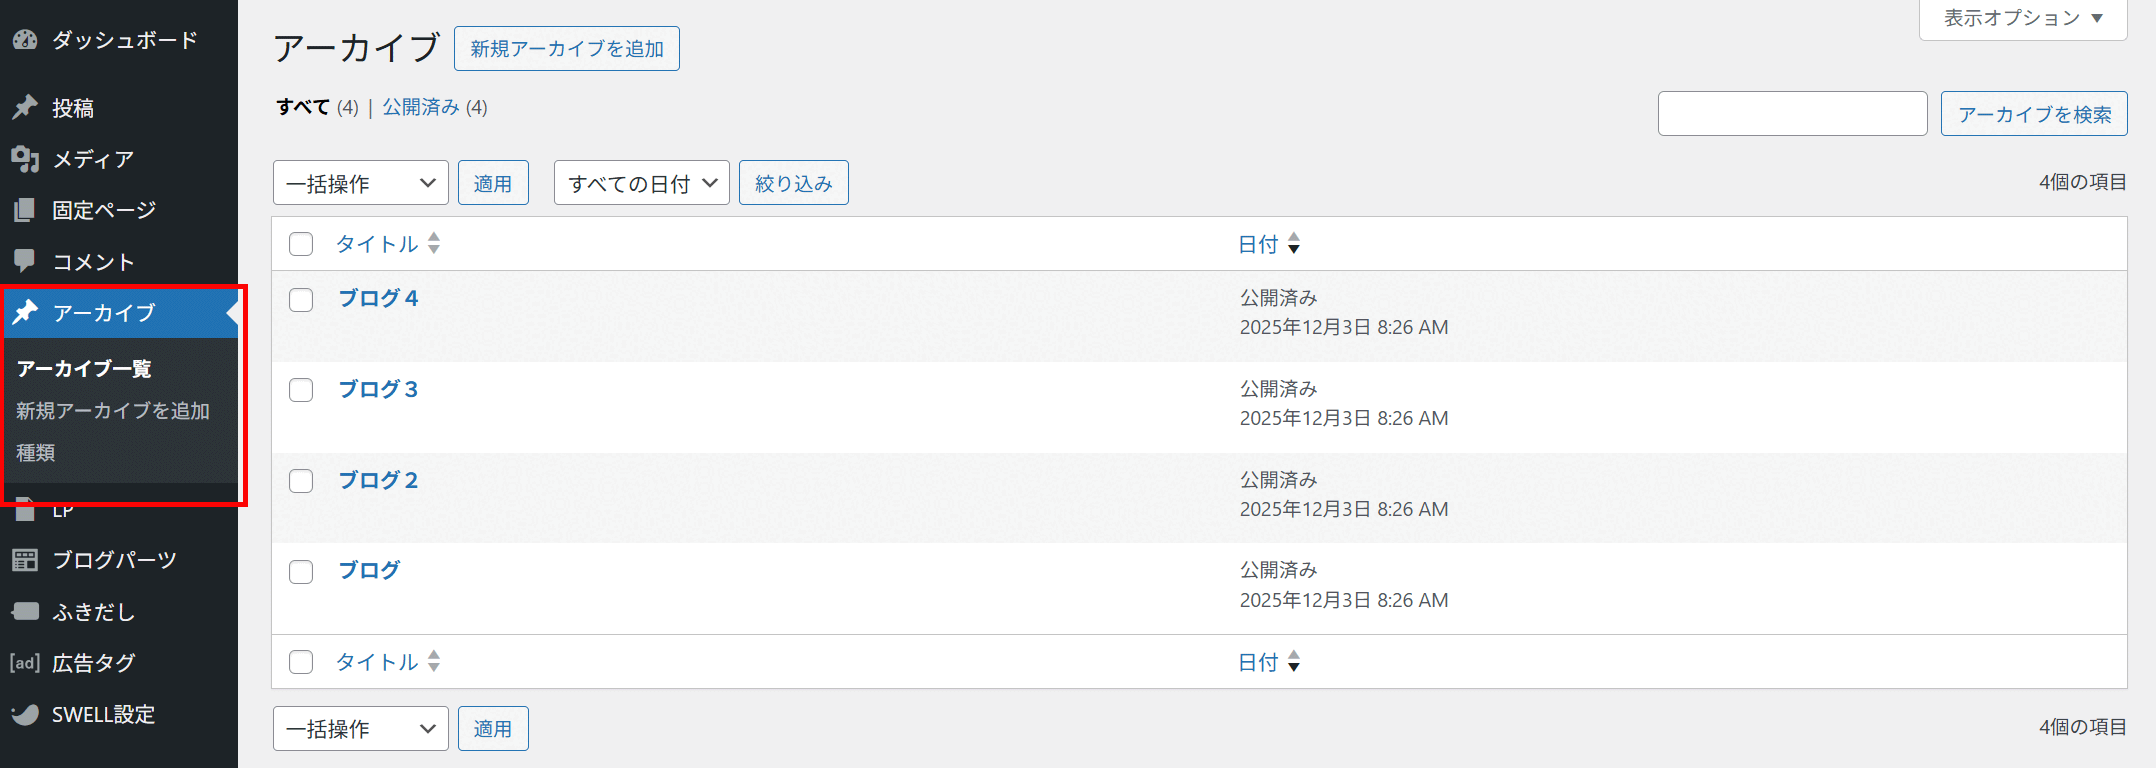Focus the archive search text field
Image resolution: width=2156 pixels, height=768 pixels.
pyautogui.click(x=1792, y=114)
